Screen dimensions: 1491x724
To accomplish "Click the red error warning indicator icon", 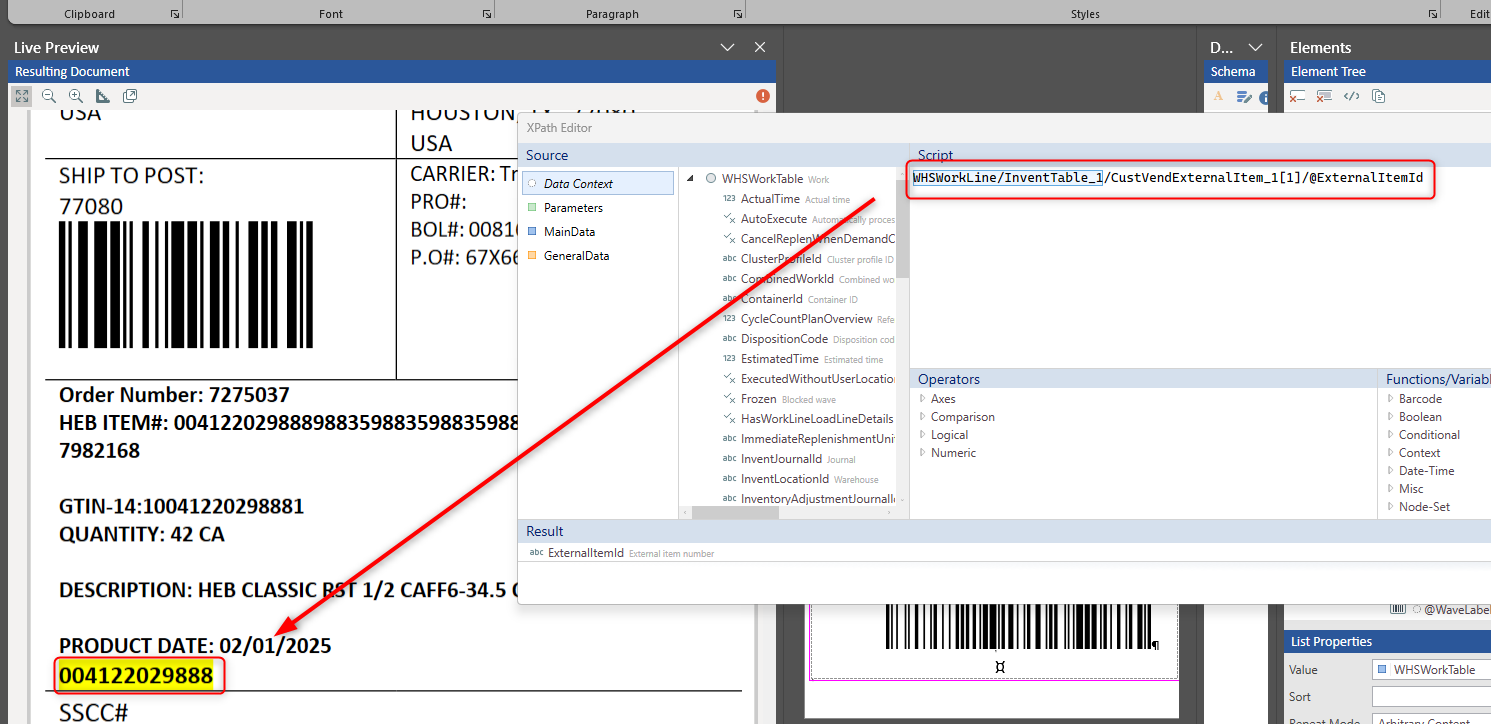I will pyautogui.click(x=763, y=96).
